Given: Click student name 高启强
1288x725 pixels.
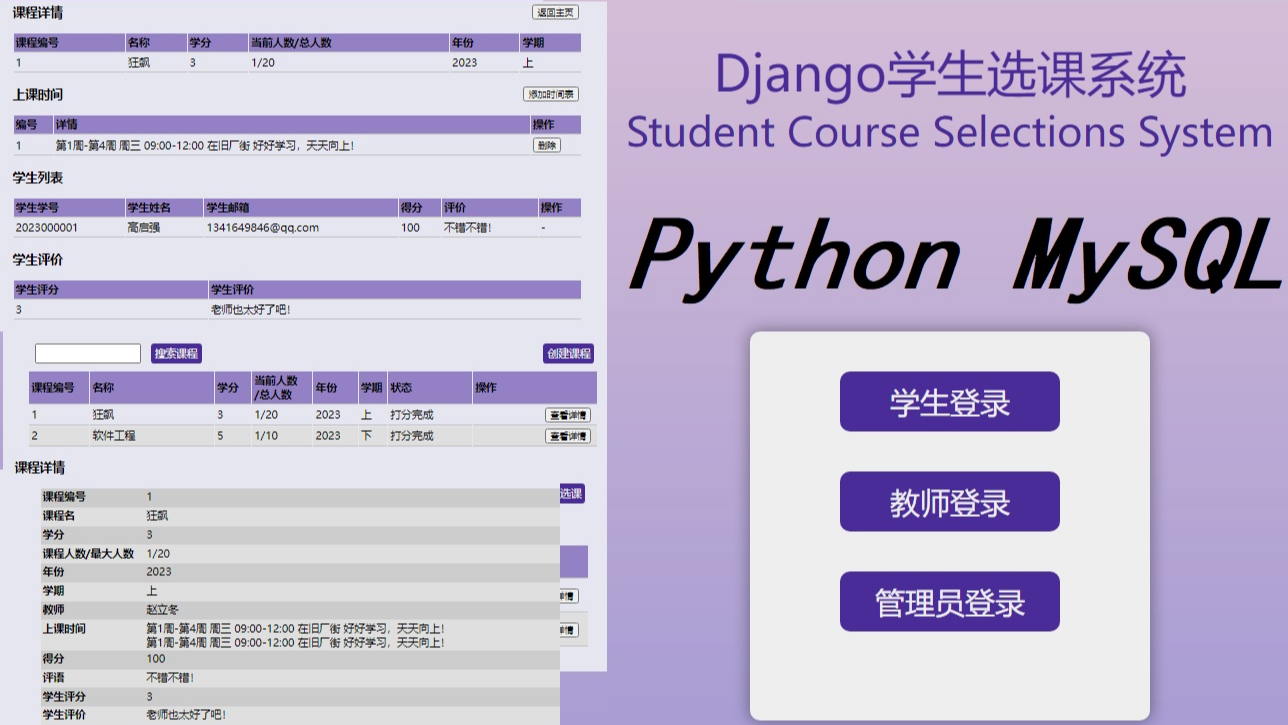Looking at the screenshot, I should coord(146,228).
